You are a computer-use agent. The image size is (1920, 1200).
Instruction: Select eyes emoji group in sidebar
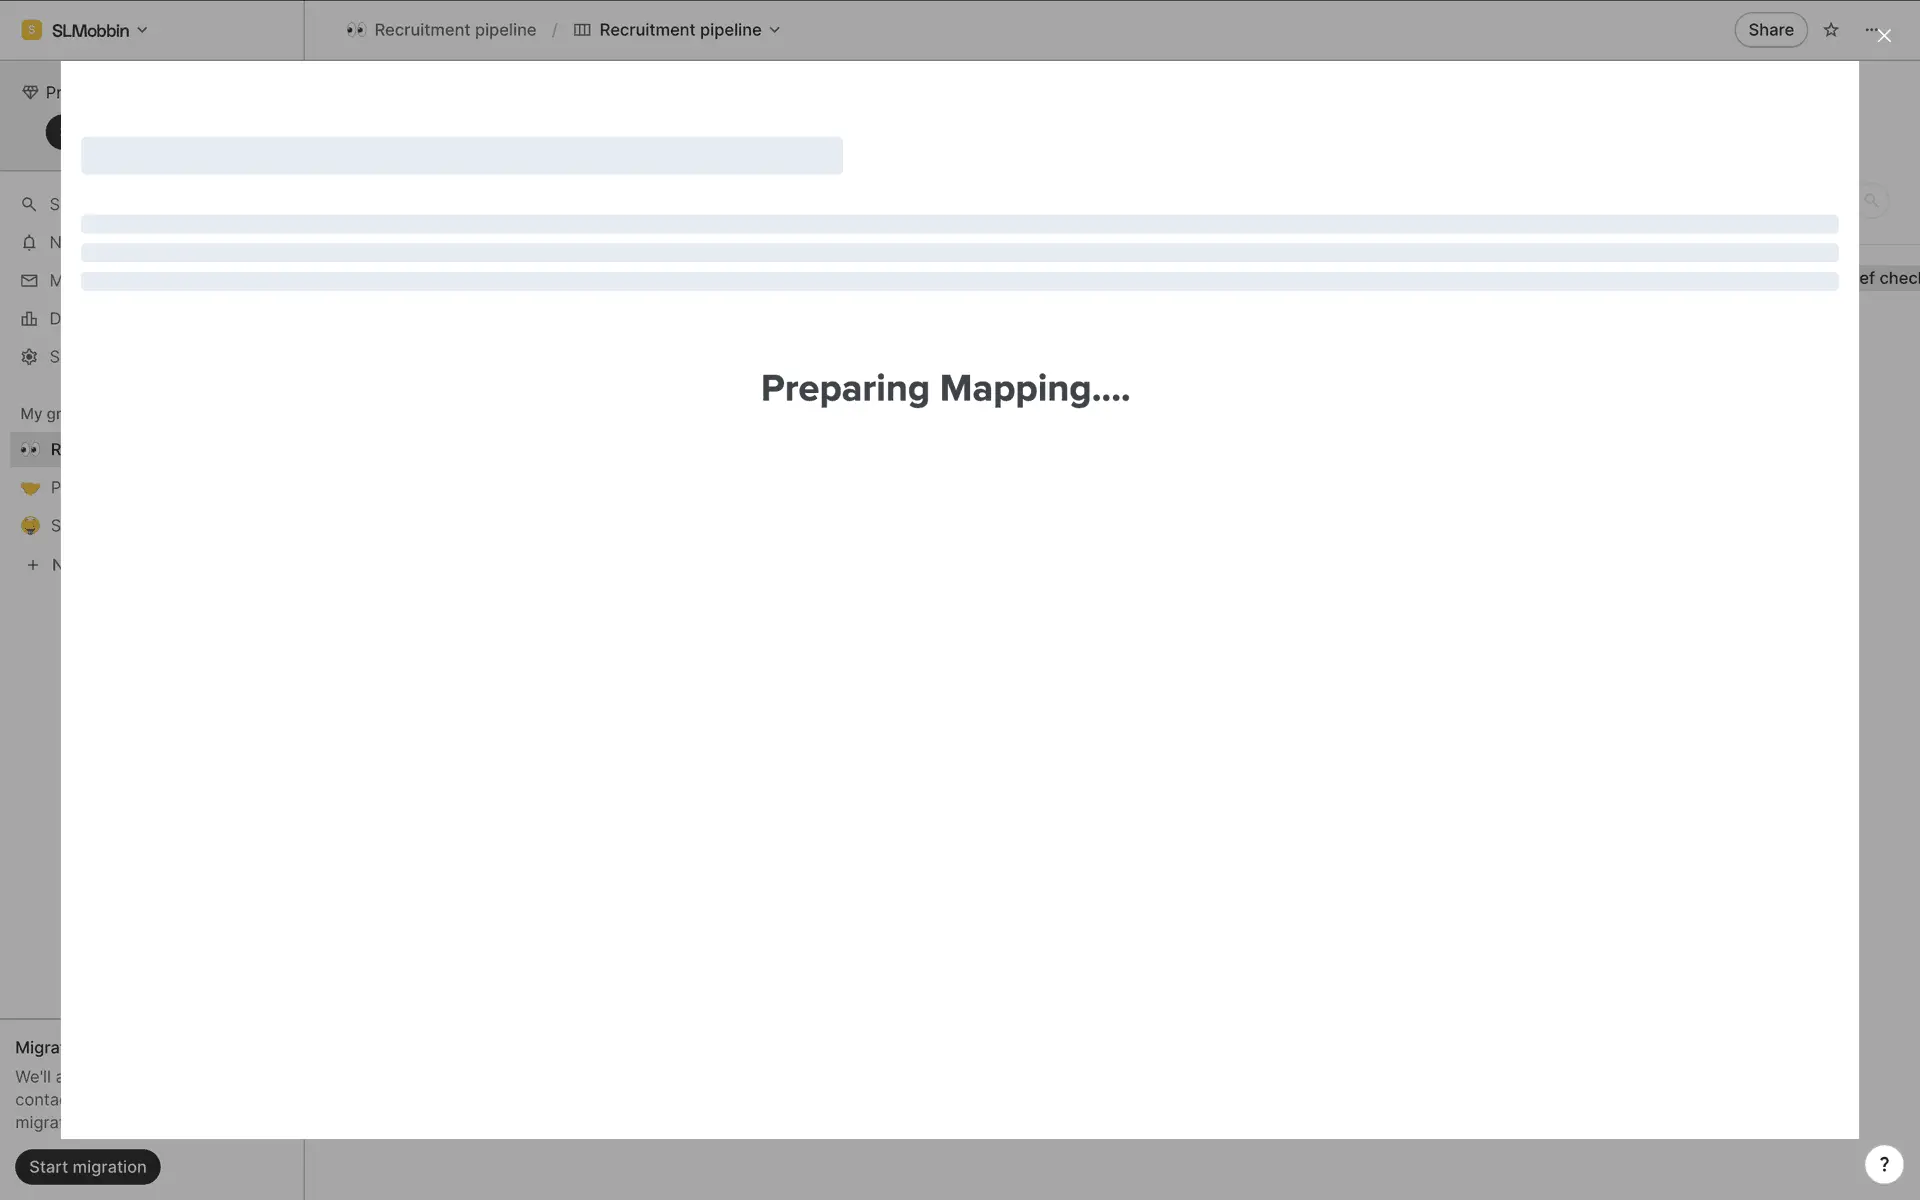coord(30,450)
